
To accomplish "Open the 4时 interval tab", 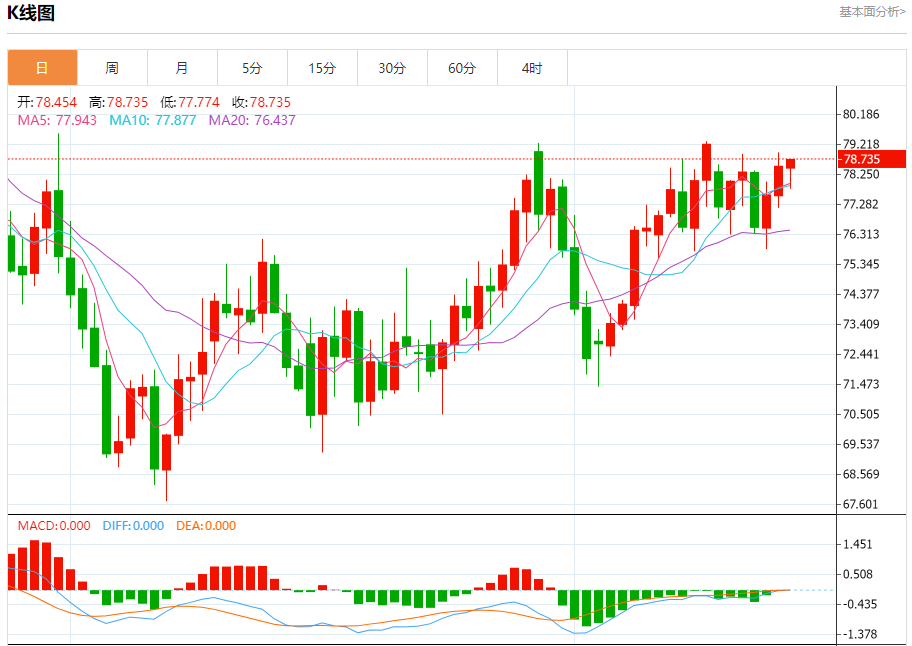I will pyautogui.click(x=532, y=68).
